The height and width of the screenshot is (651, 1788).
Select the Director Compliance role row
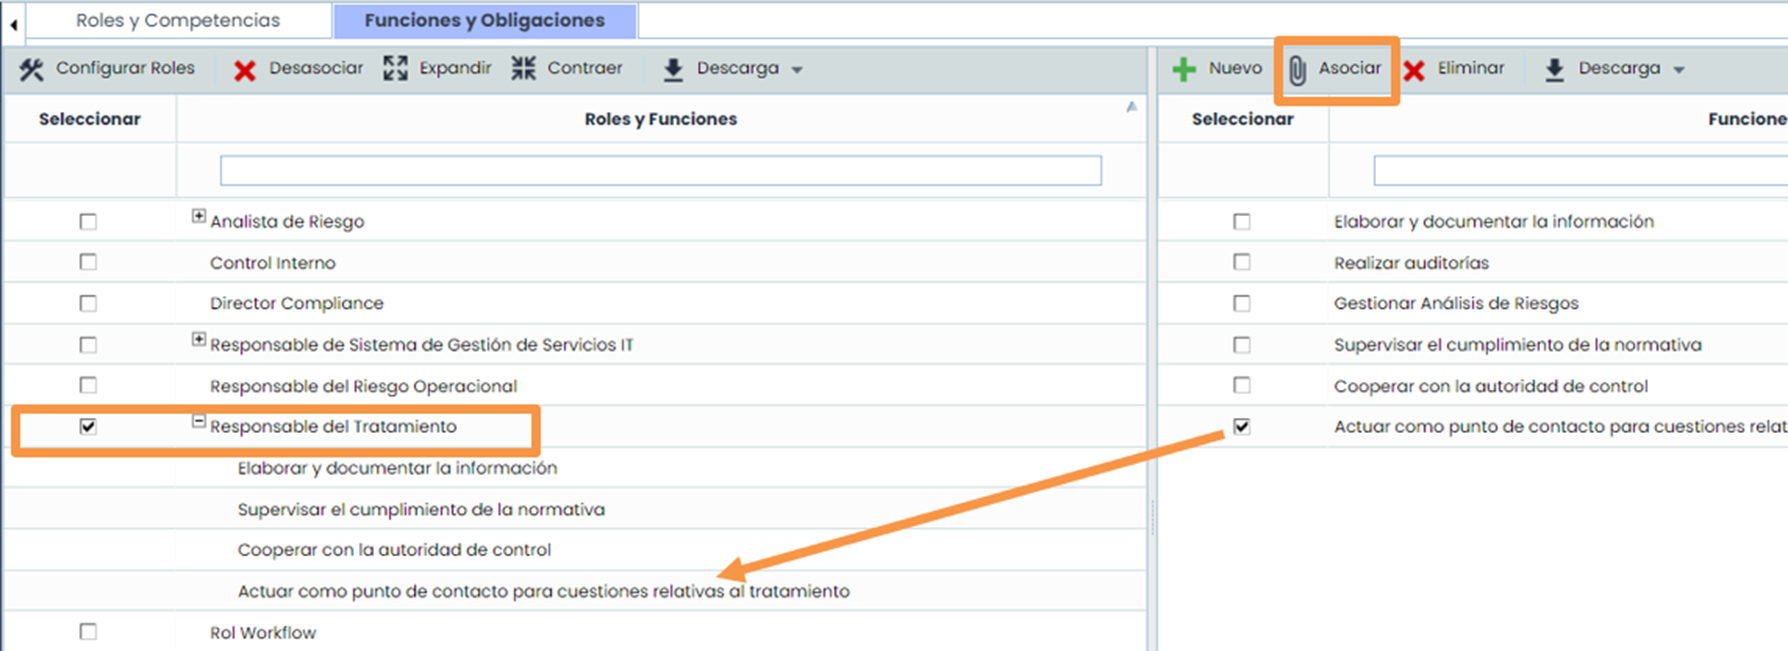[296, 304]
